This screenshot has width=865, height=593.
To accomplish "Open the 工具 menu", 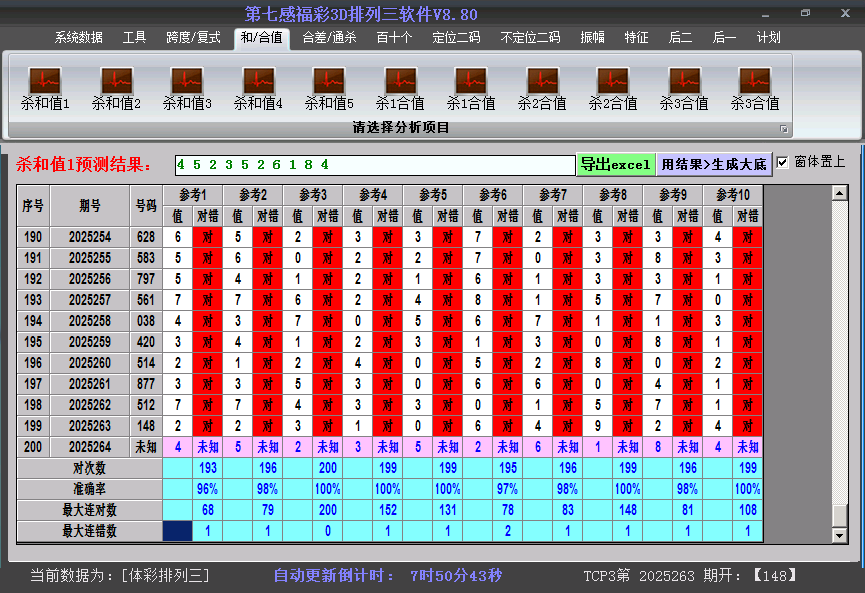I will pos(133,37).
